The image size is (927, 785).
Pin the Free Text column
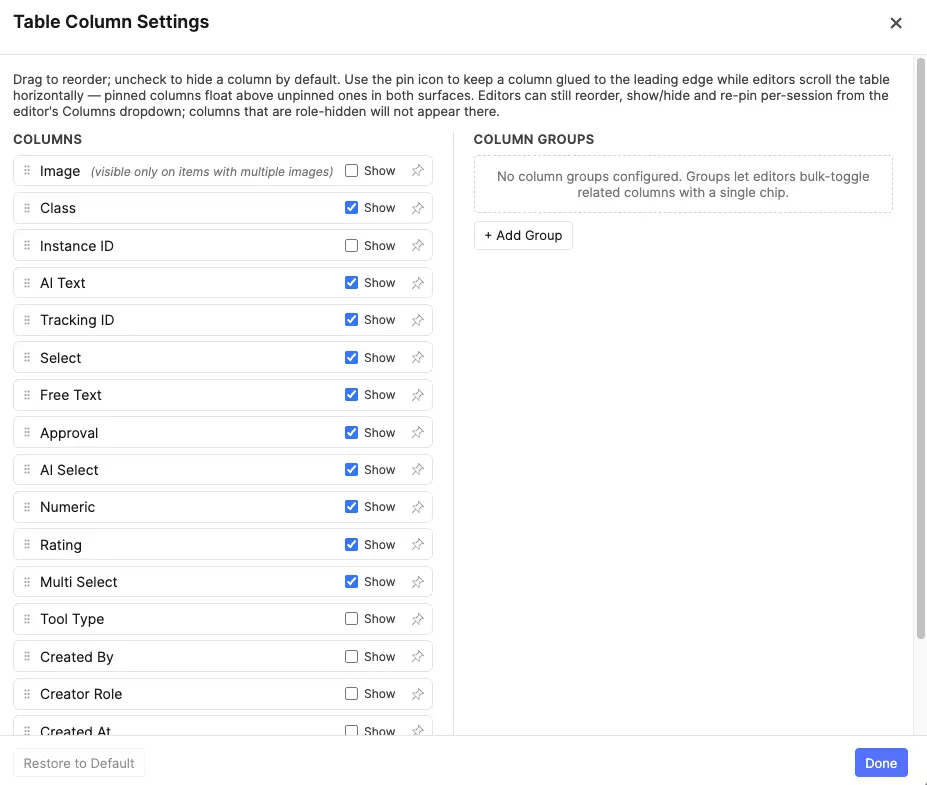418,395
